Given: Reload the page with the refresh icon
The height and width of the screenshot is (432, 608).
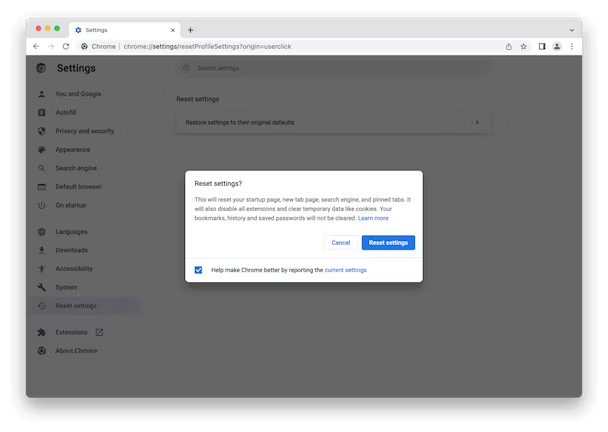Looking at the screenshot, I should [x=66, y=47].
